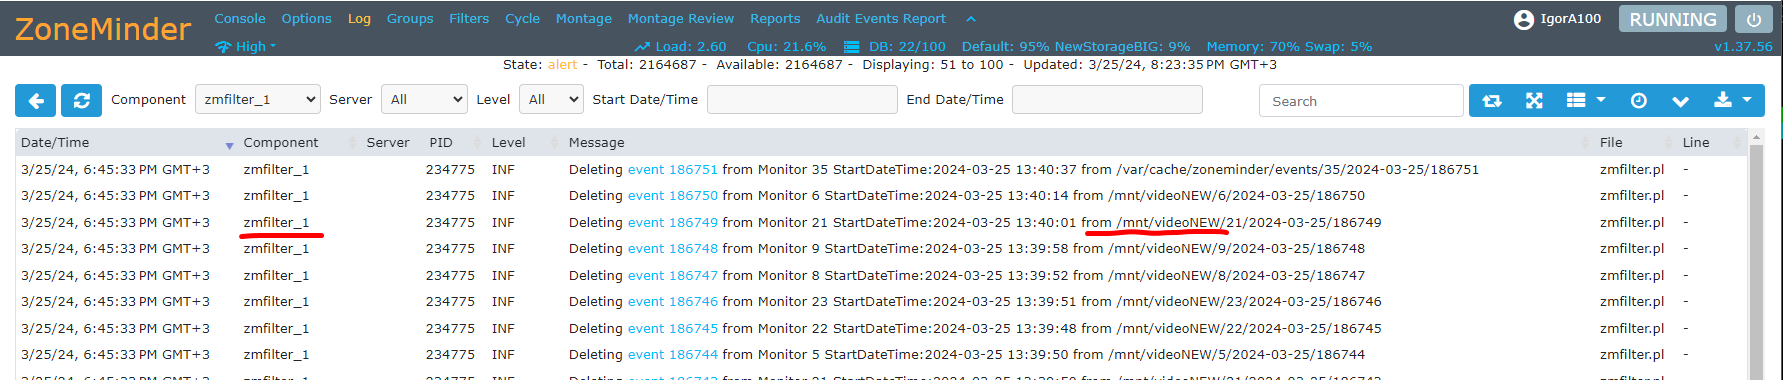The image size is (1783, 380).
Task: Click the back arrow button
Action: [35, 100]
